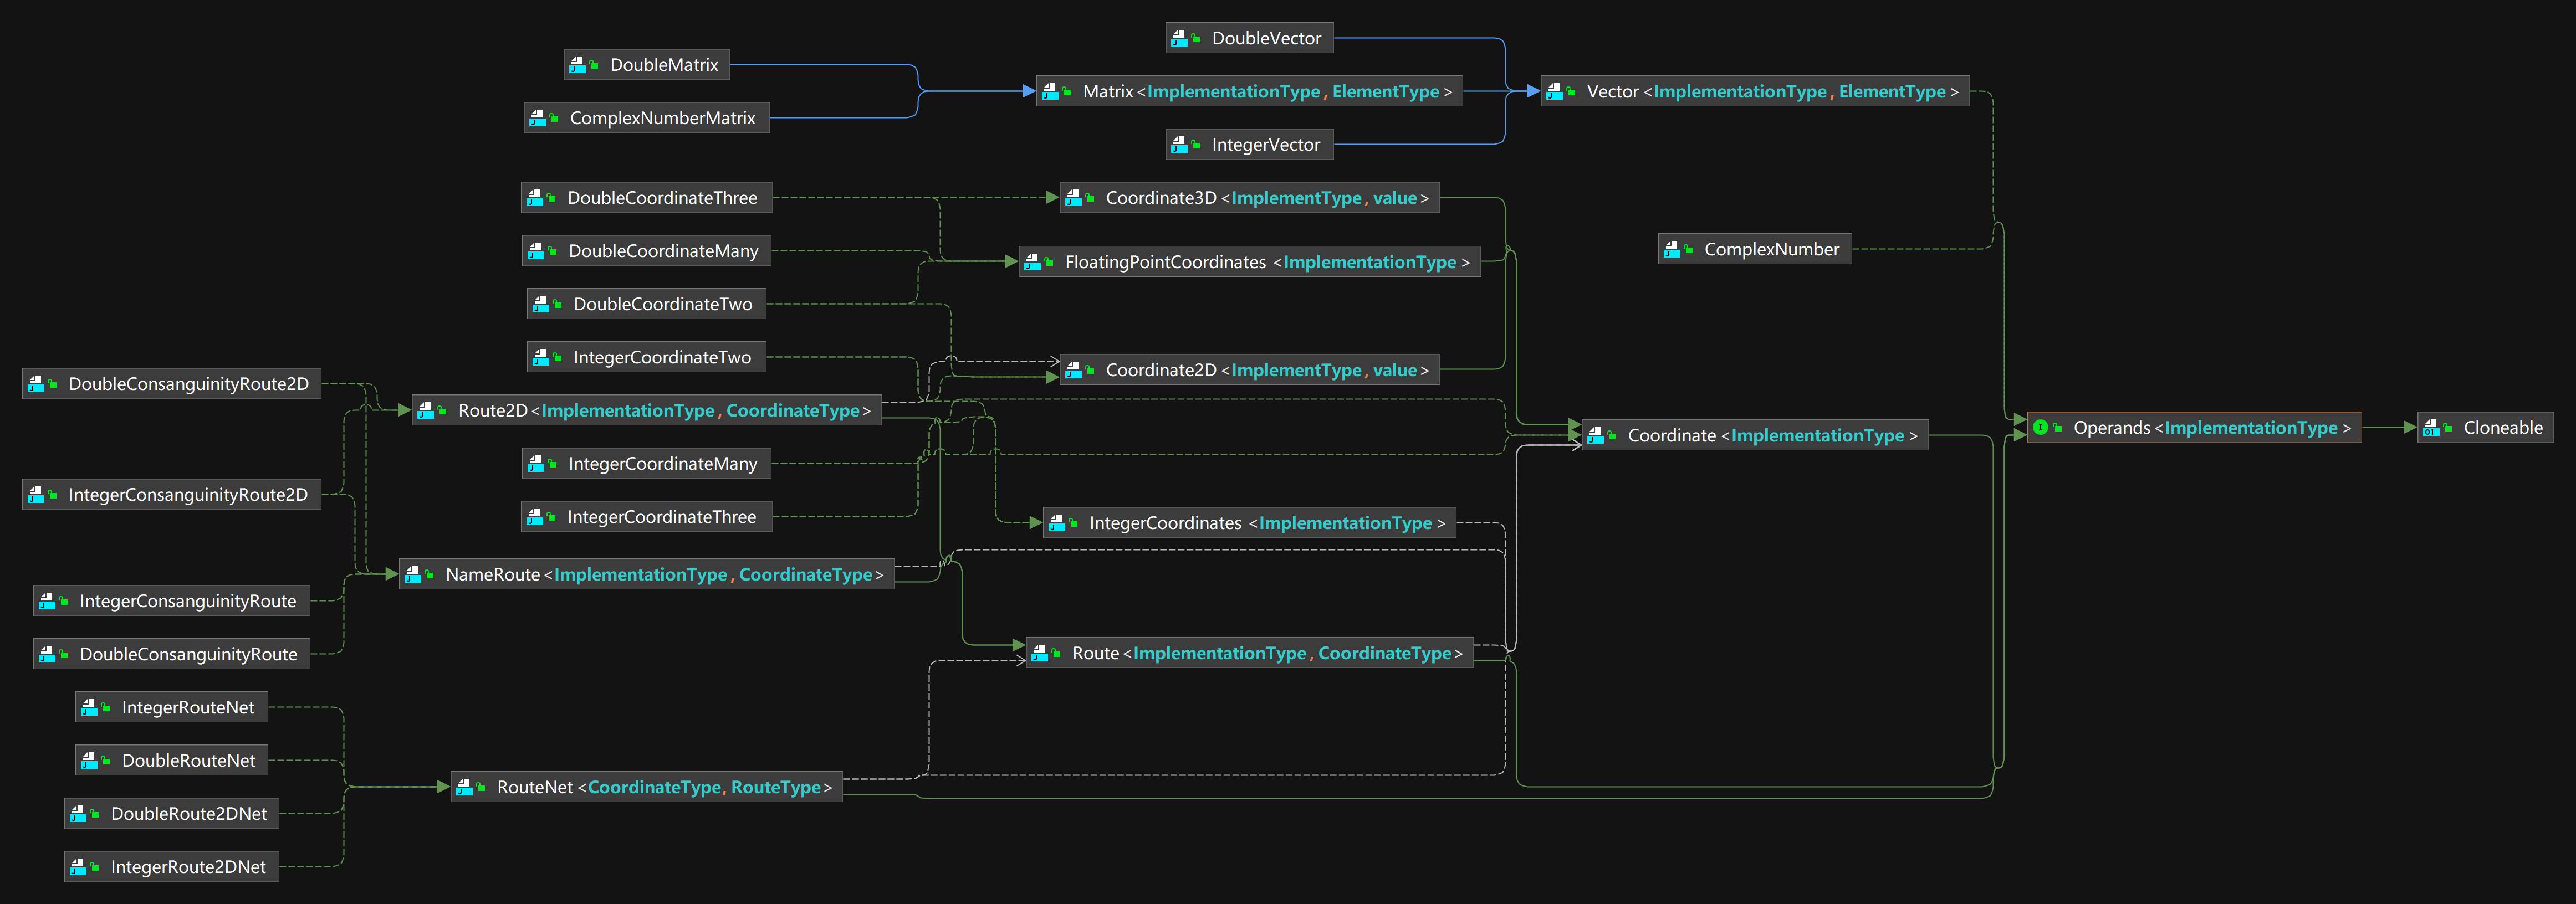Click the Java class icon on DoubleMatrix node
The width and height of the screenshot is (2576, 904).
point(577,64)
